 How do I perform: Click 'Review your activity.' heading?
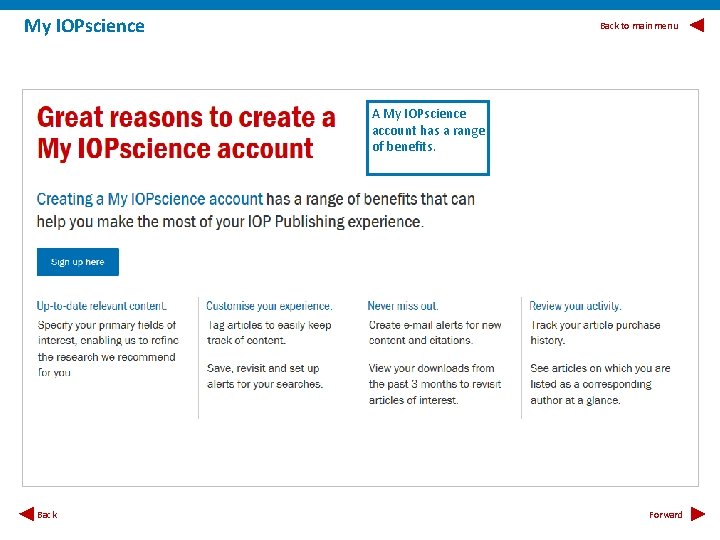click(575, 306)
